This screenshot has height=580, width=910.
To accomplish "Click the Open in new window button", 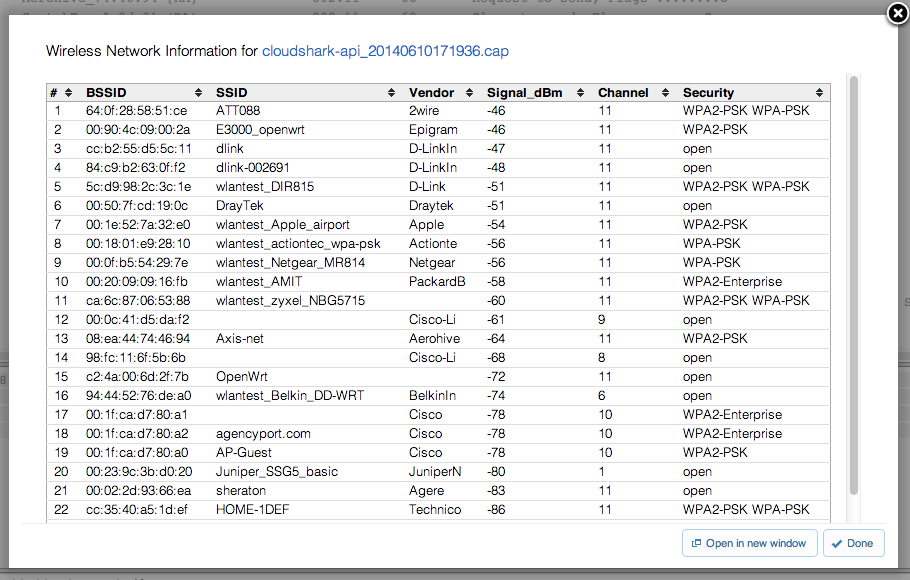I will 749,543.
